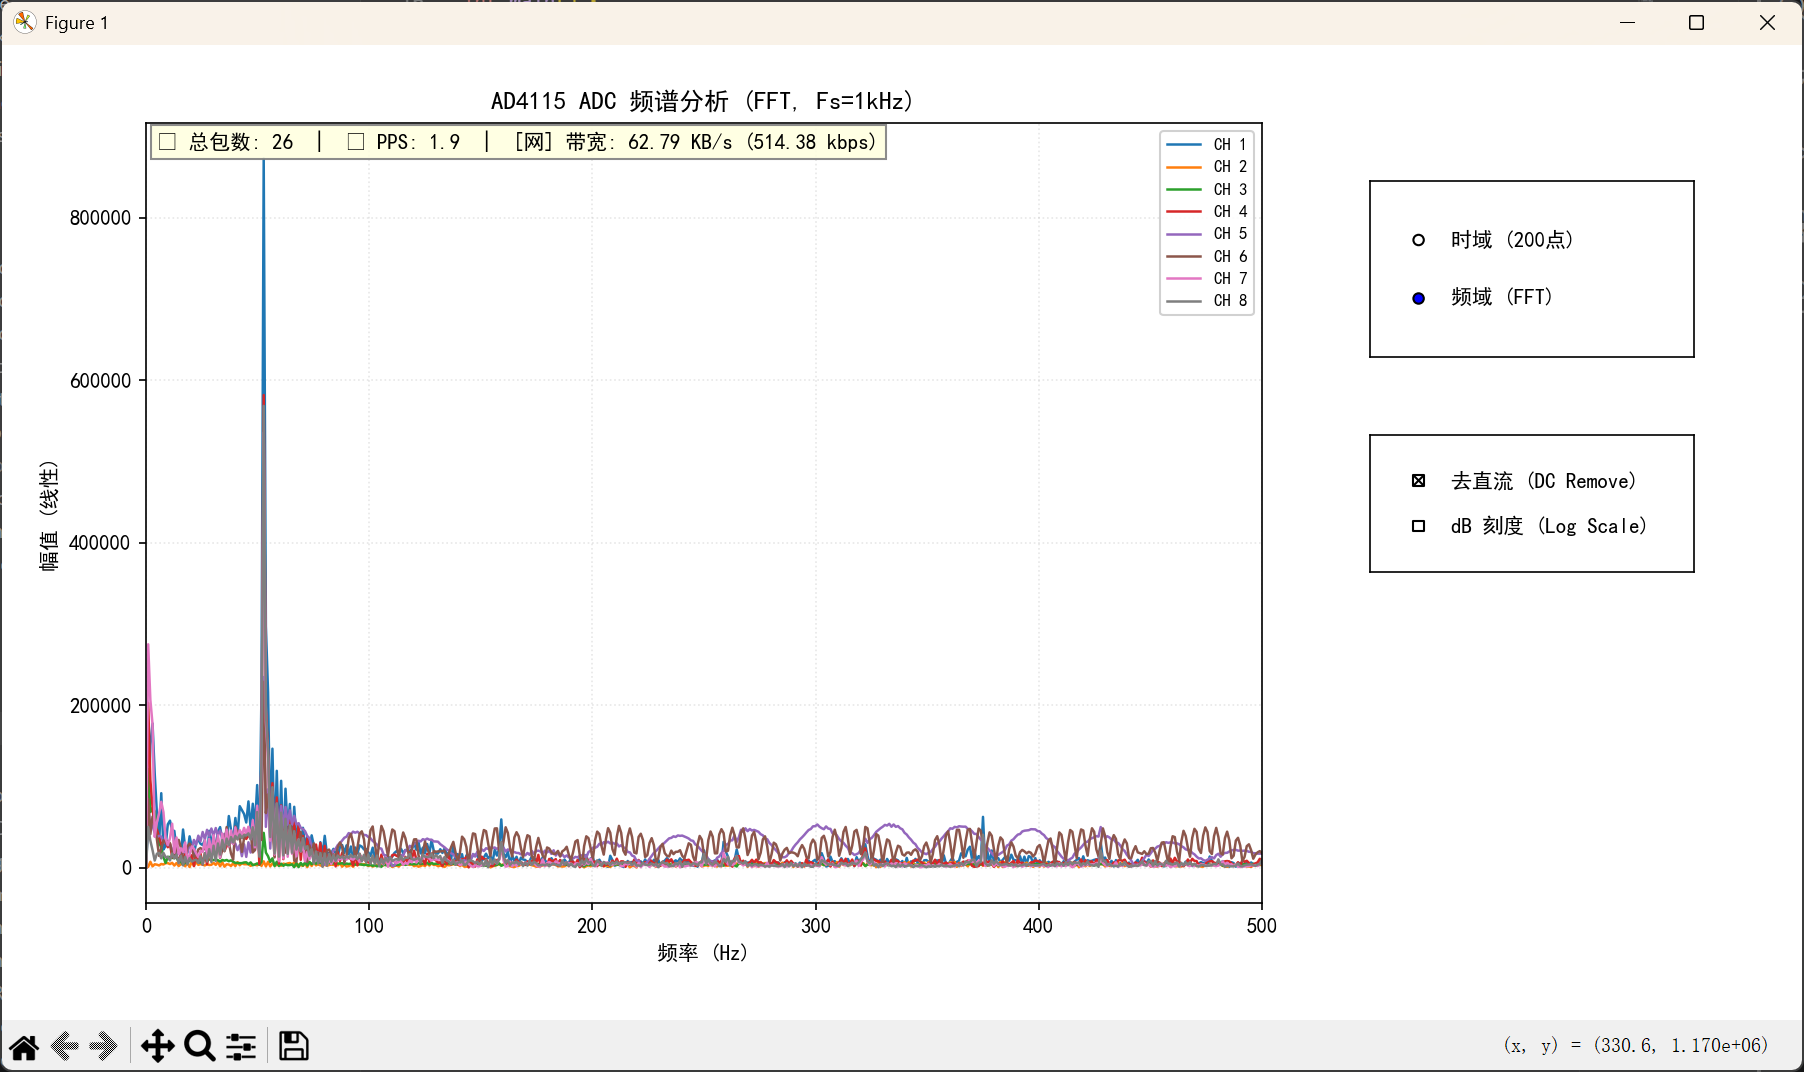The height and width of the screenshot is (1072, 1804).
Task: Click the 600000 y-axis tick label
Action: (100, 381)
